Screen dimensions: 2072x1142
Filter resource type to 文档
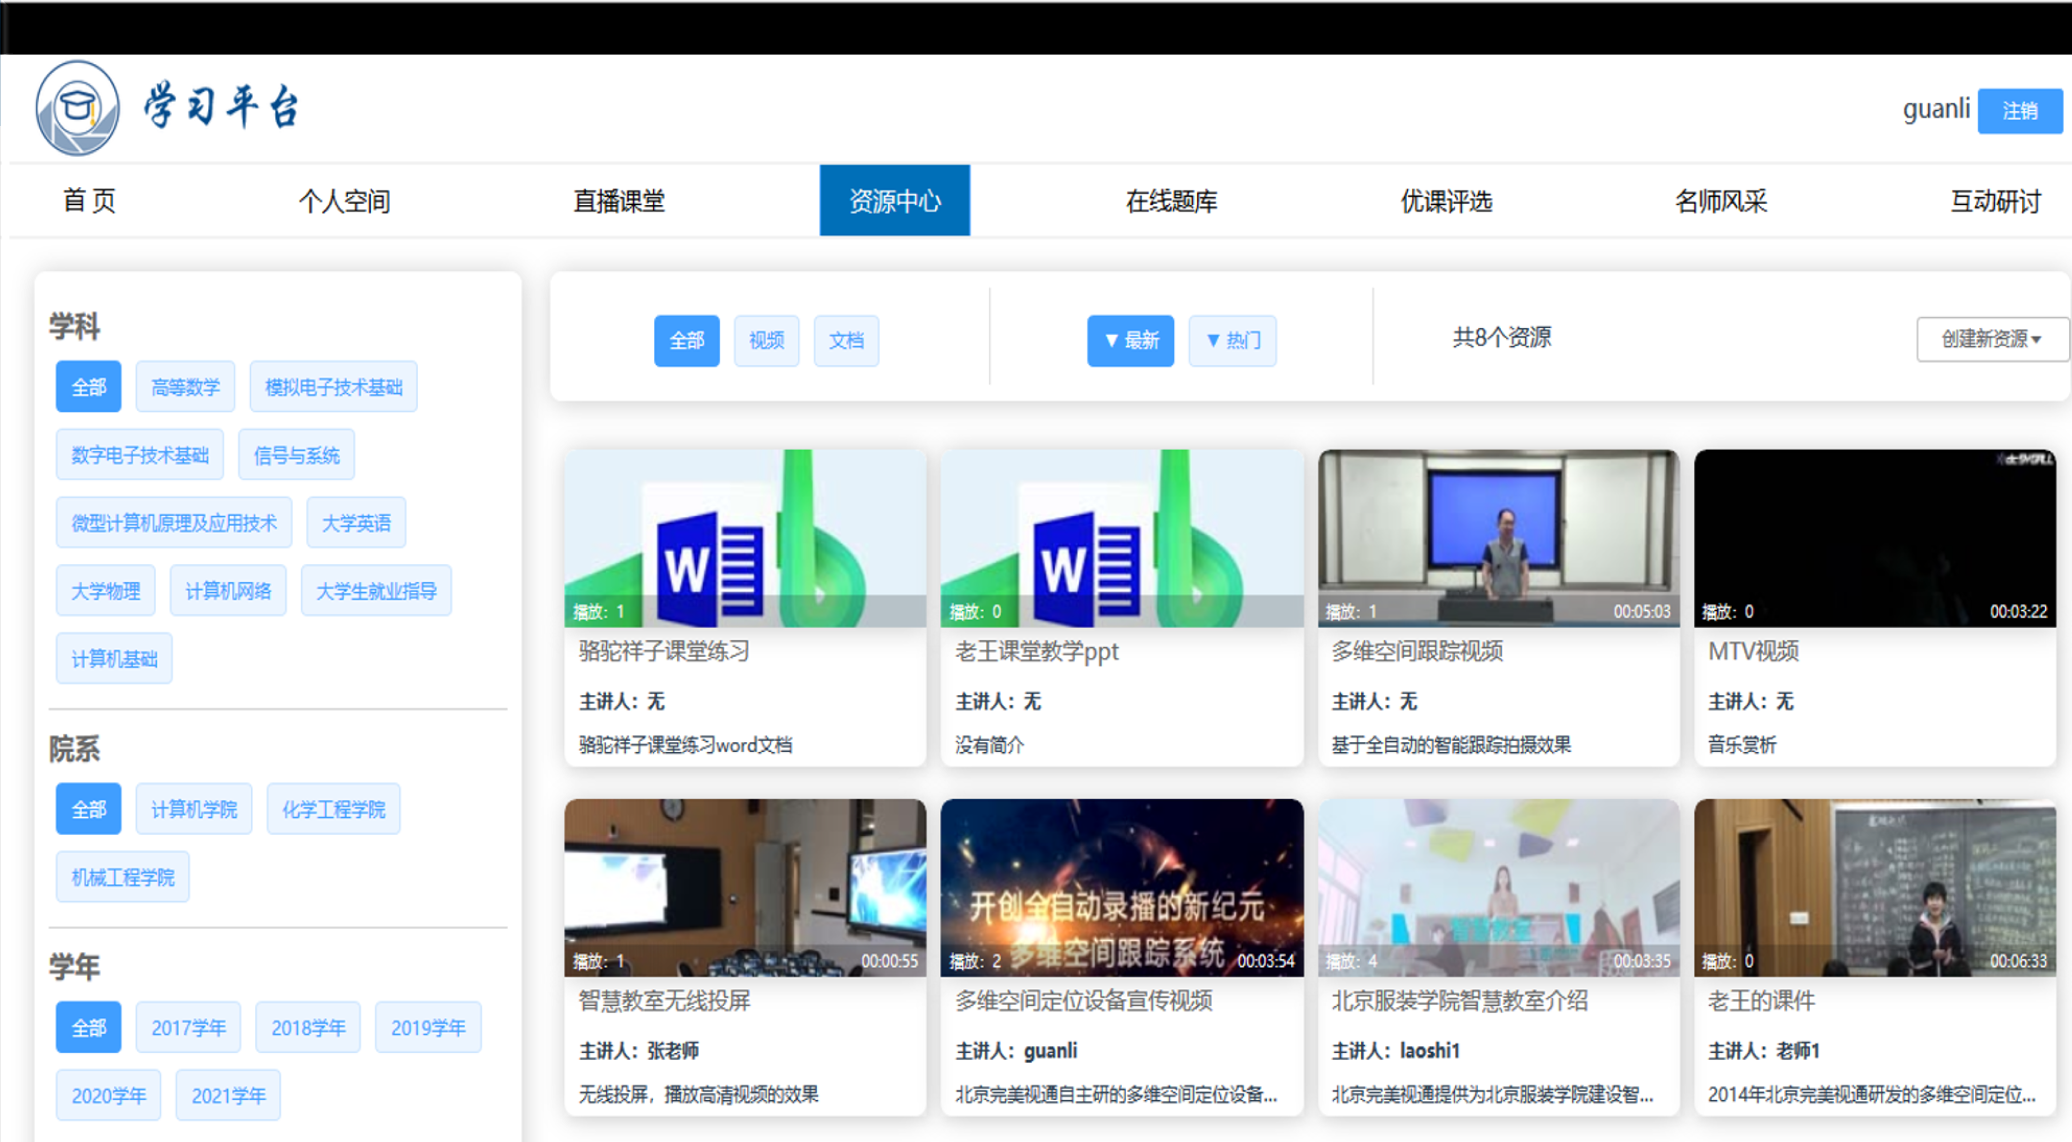tap(846, 341)
